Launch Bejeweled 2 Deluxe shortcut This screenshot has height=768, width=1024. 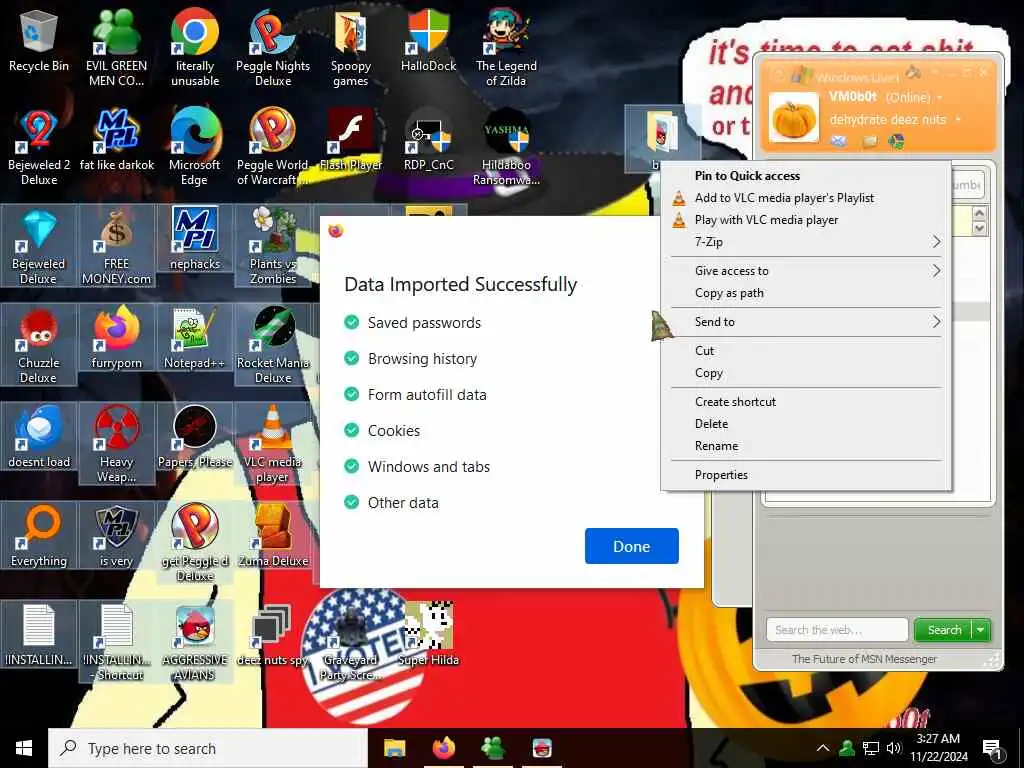click(39, 146)
